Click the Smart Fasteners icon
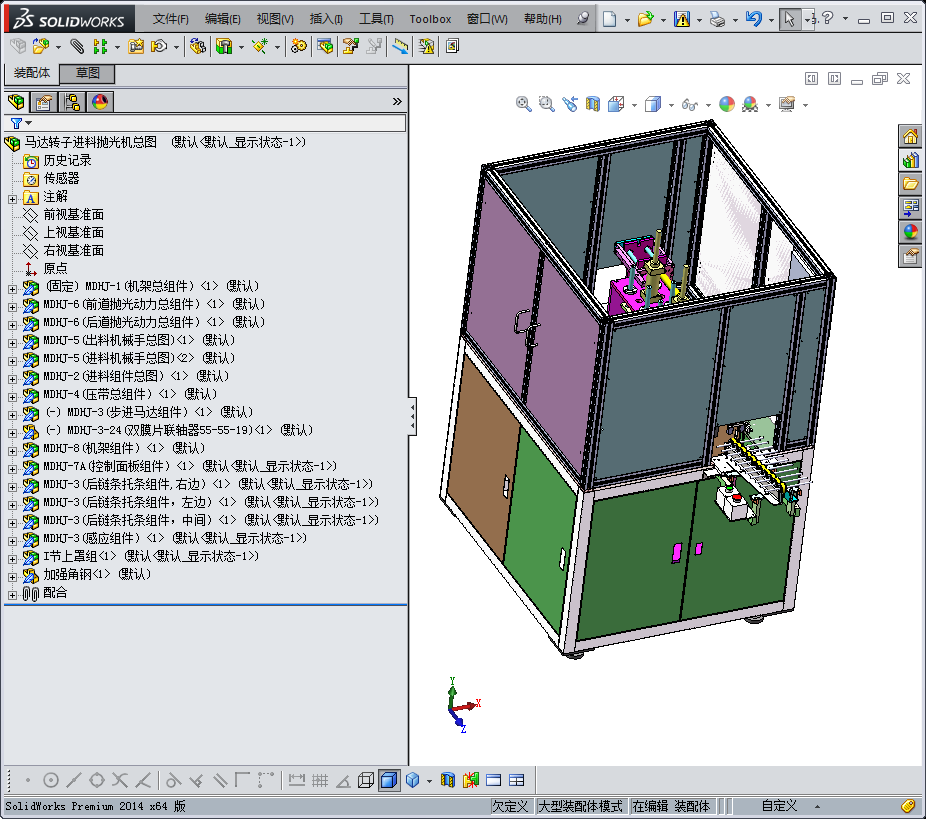Image resolution: width=926 pixels, height=819 pixels. 136,46
